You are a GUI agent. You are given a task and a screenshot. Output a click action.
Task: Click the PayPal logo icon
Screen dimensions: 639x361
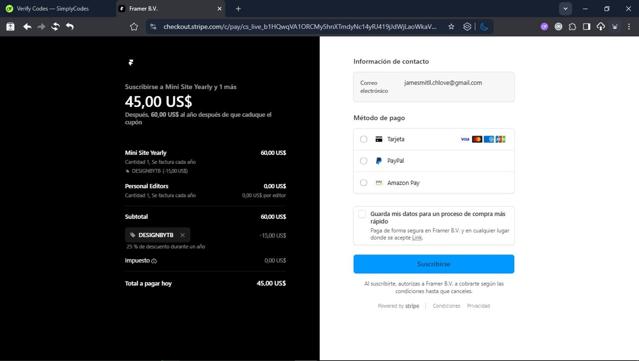click(379, 161)
